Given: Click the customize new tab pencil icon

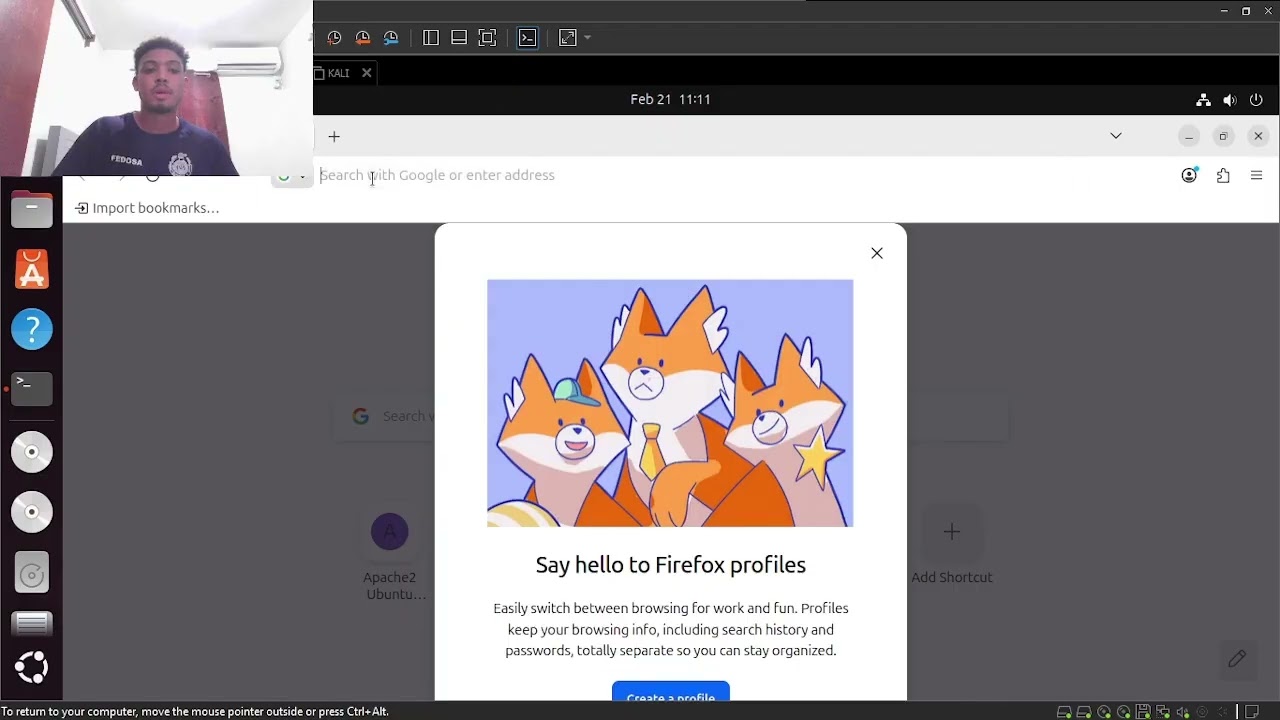Looking at the screenshot, I should (1237, 658).
